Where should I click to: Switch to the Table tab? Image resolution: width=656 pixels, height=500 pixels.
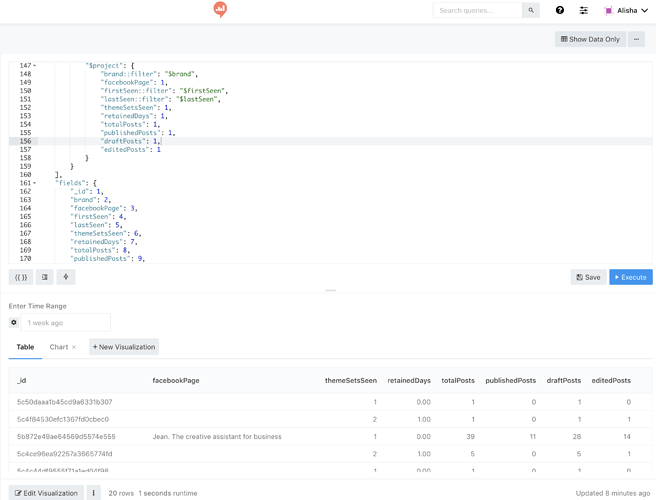coord(25,347)
